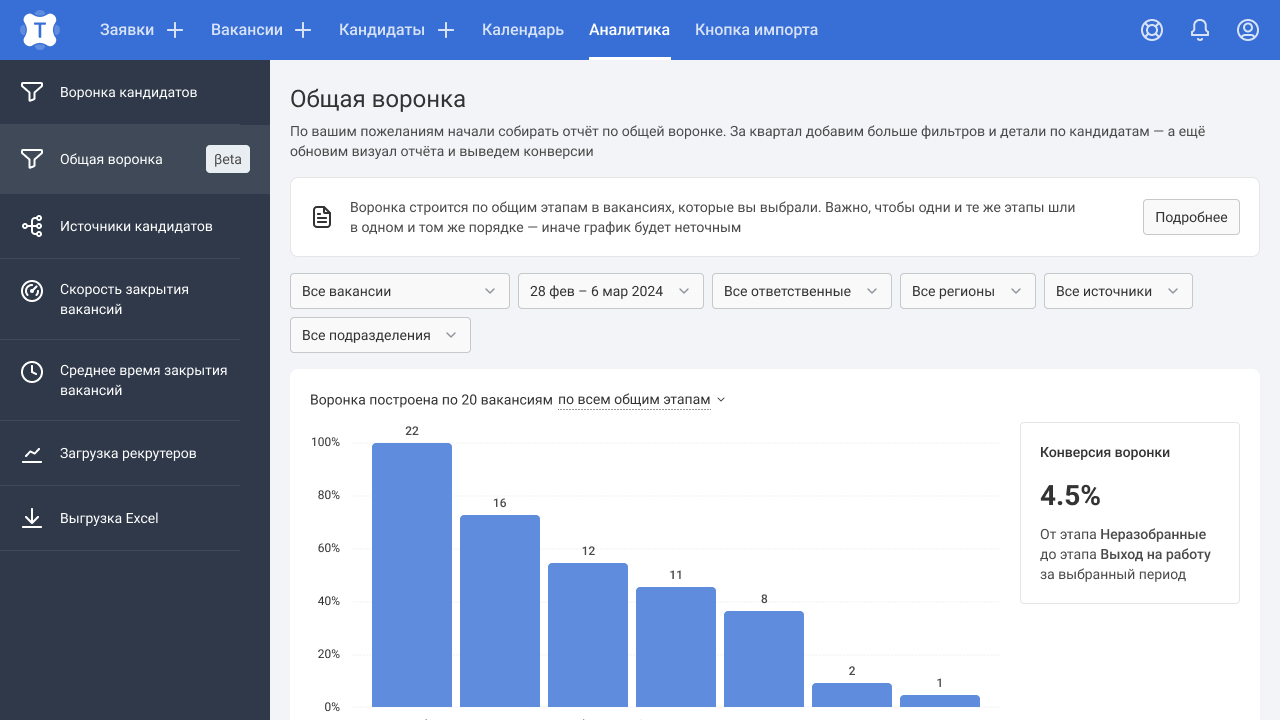Expand Все регионы dropdown
Image resolution: width=1280 pixels, height=720 pixels.
pyautogui.click(x=968, y=291)
